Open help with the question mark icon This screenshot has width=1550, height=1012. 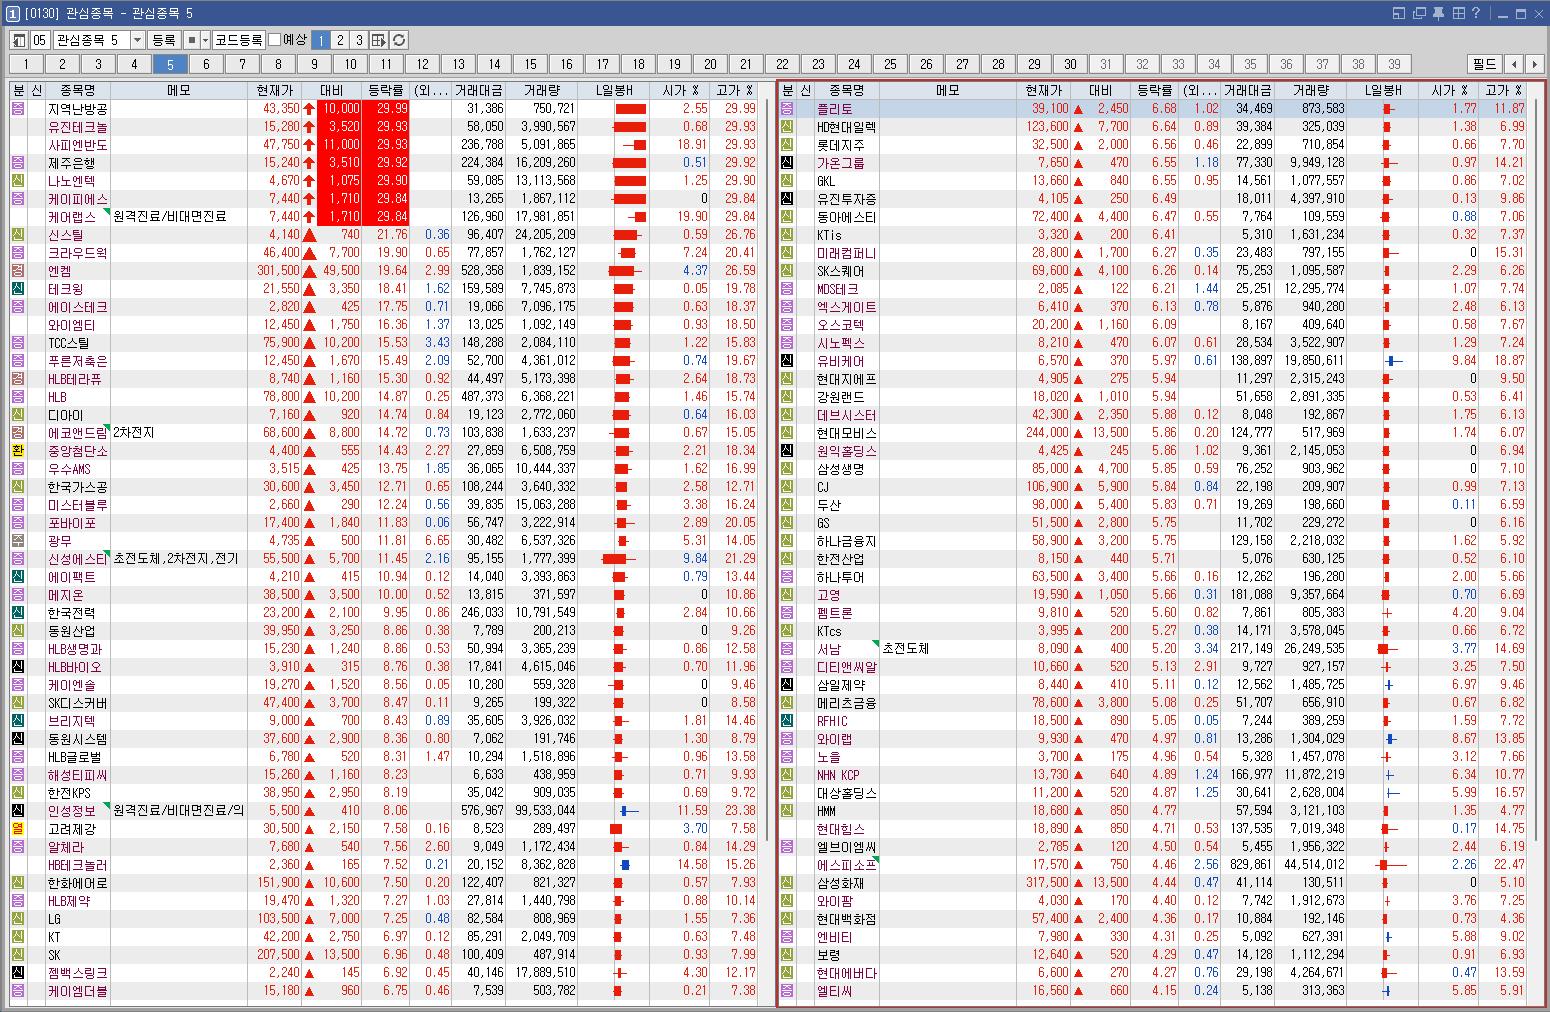(x=1476, y=13)
